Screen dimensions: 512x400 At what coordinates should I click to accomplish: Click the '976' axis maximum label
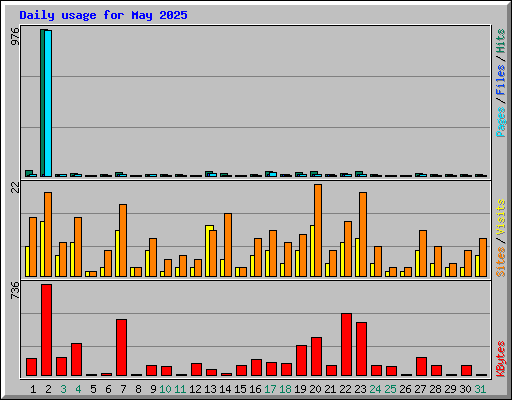click(x=16, y=36)
